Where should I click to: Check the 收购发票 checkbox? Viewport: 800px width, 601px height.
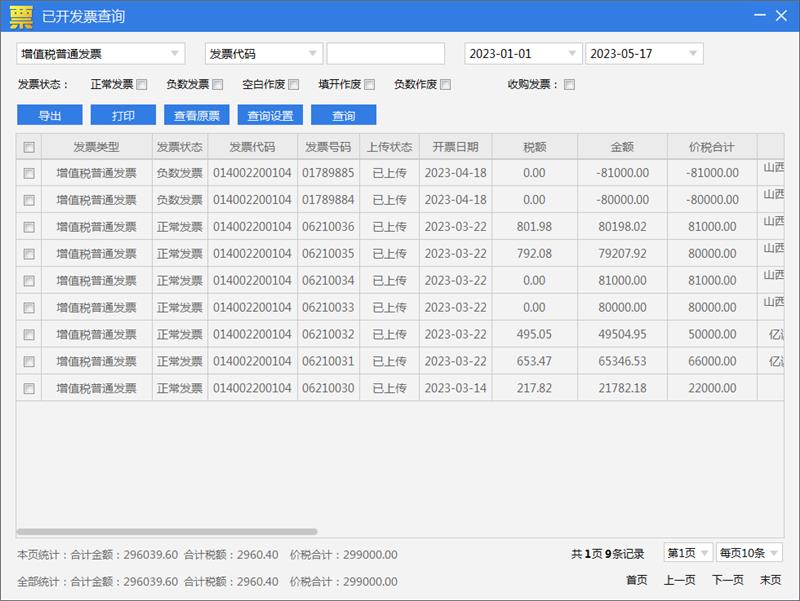point(570,85)
